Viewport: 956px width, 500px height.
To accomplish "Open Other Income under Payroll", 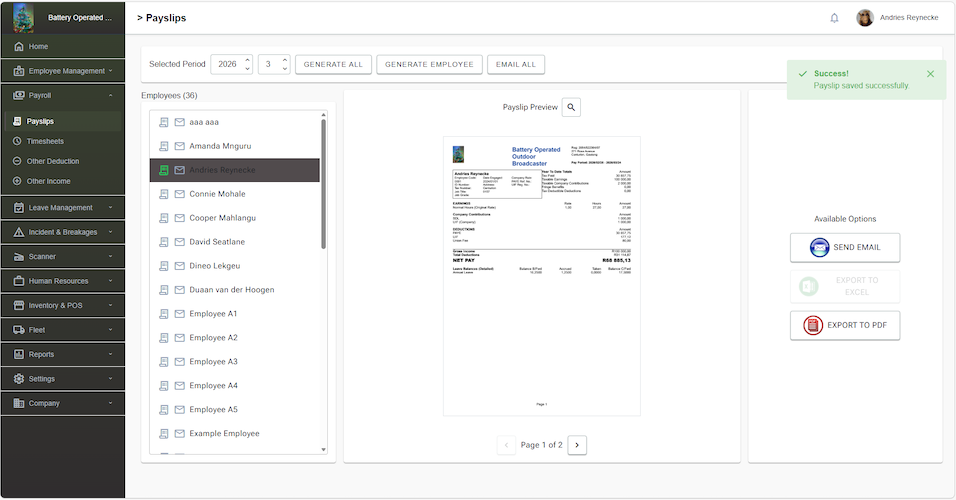I will pyautogui.click(x=64, y=181).
